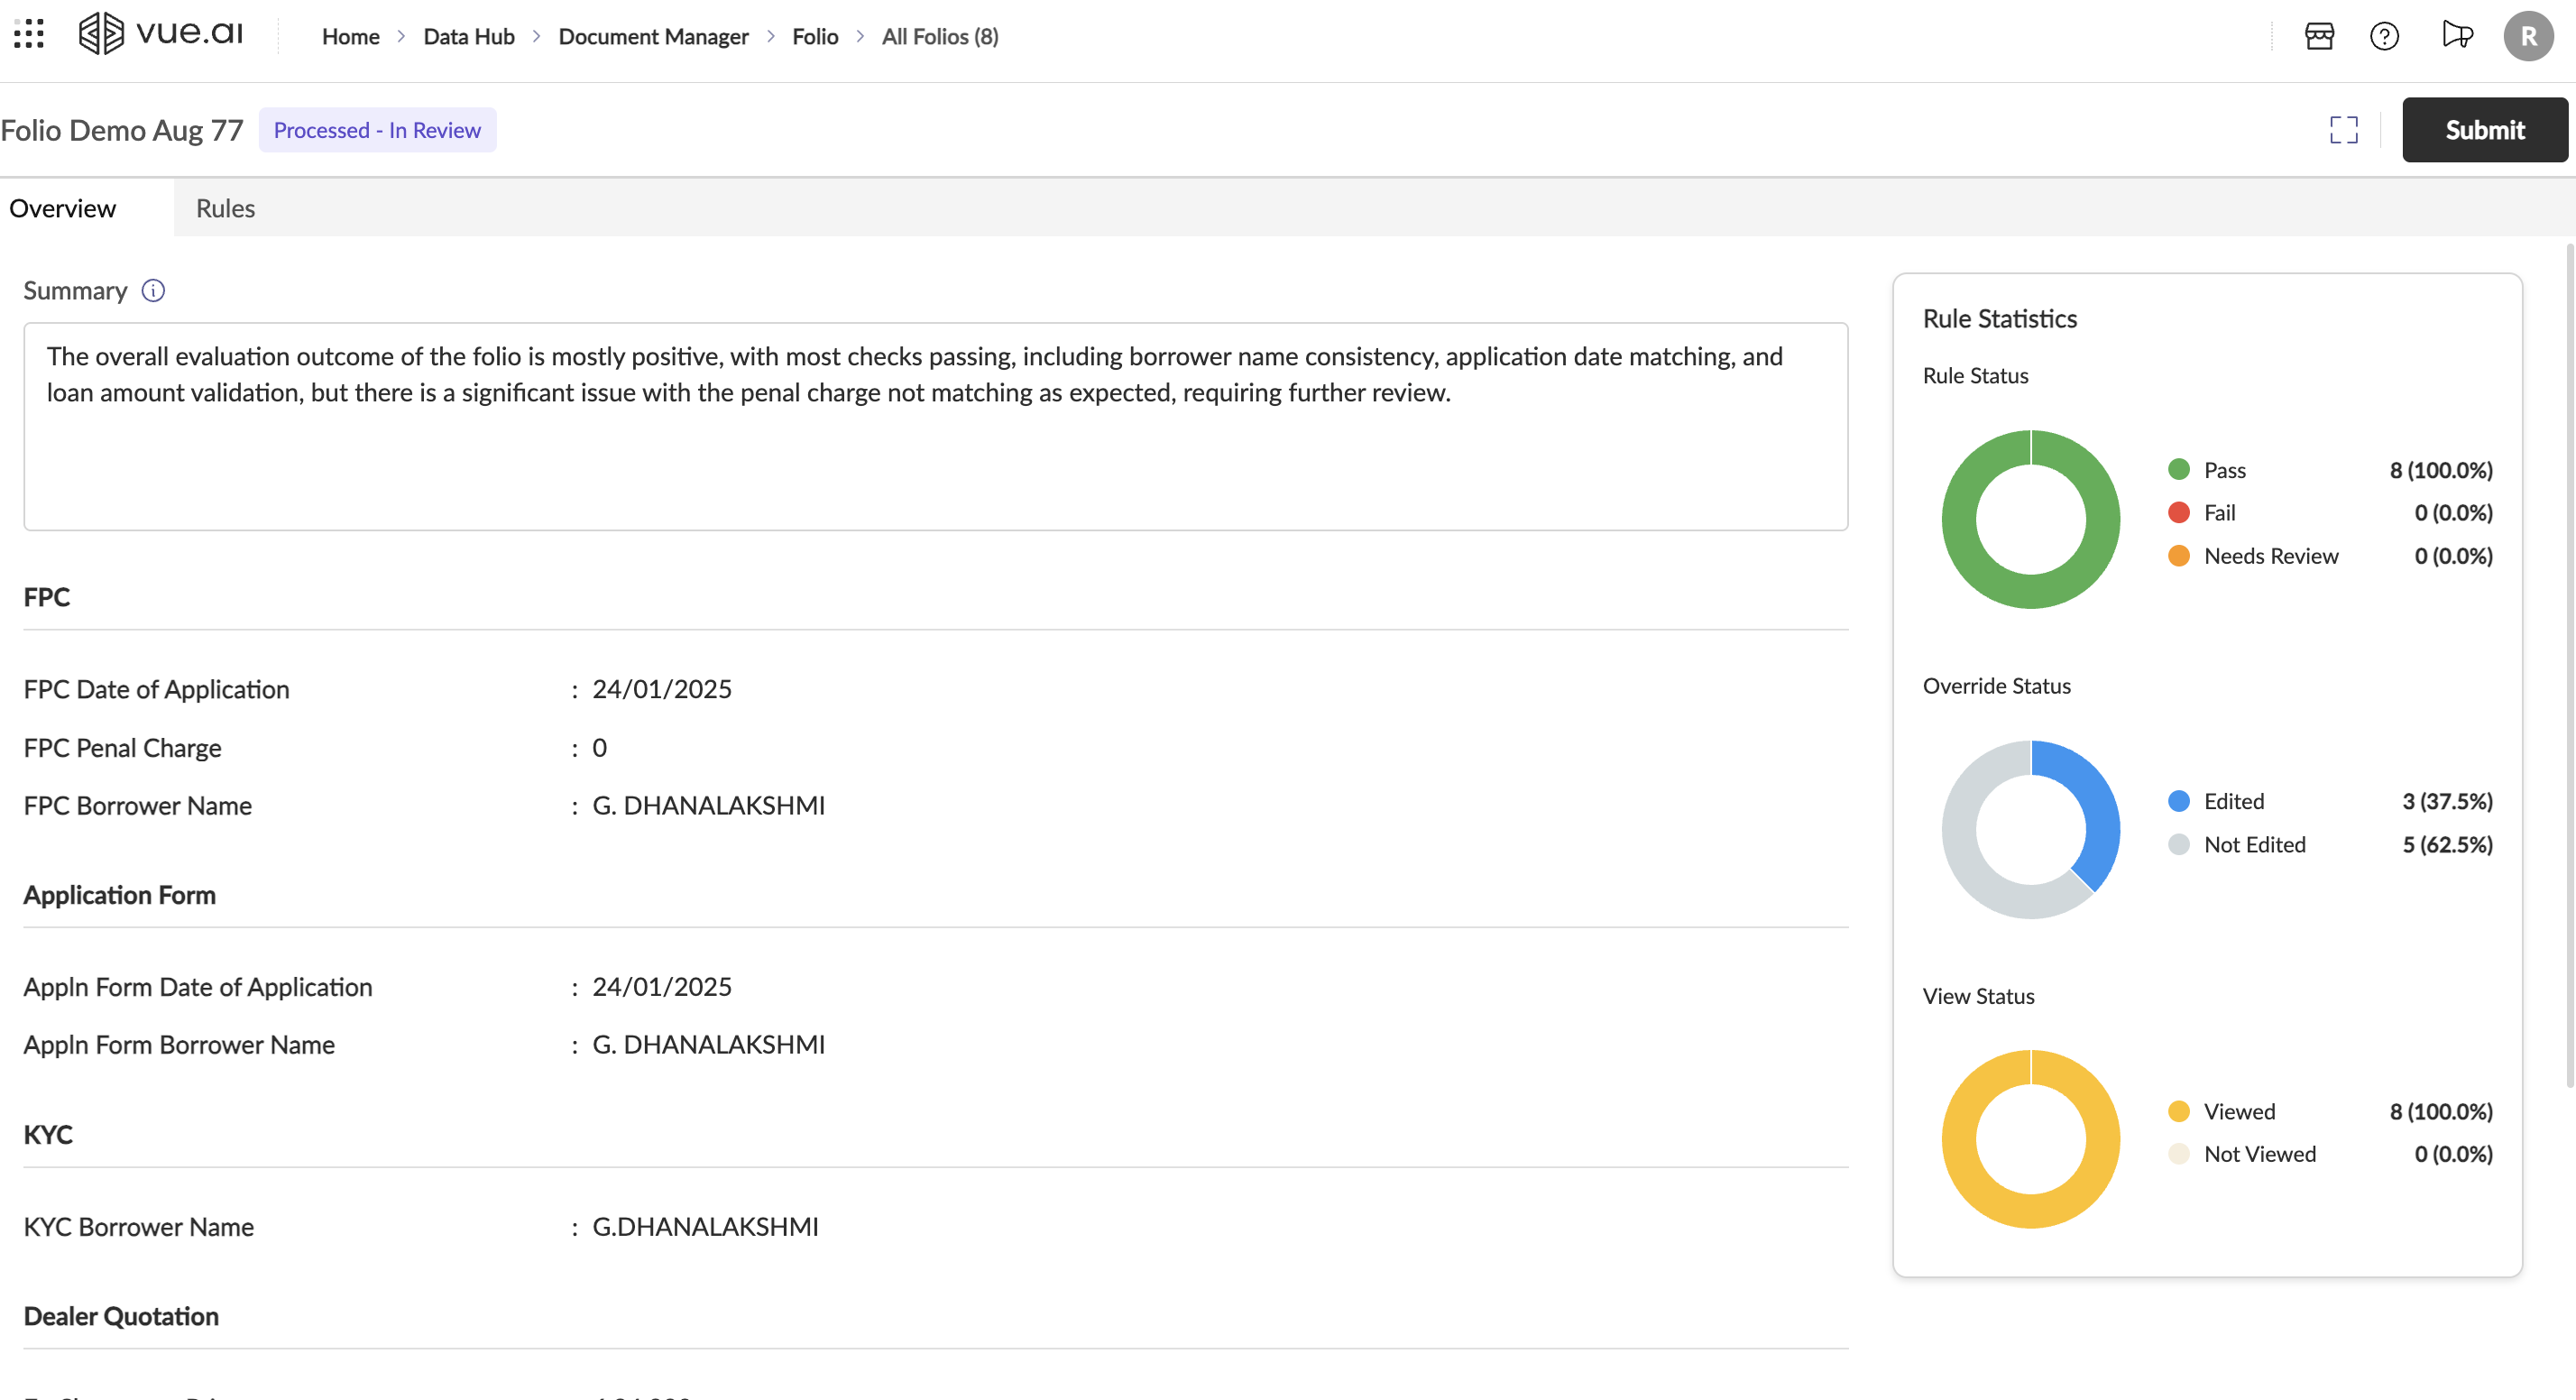Click the green Pass legend dot
The height and width of the screenshot is (1400, 2576).
pyautogui.click(x=2178, y=470)
